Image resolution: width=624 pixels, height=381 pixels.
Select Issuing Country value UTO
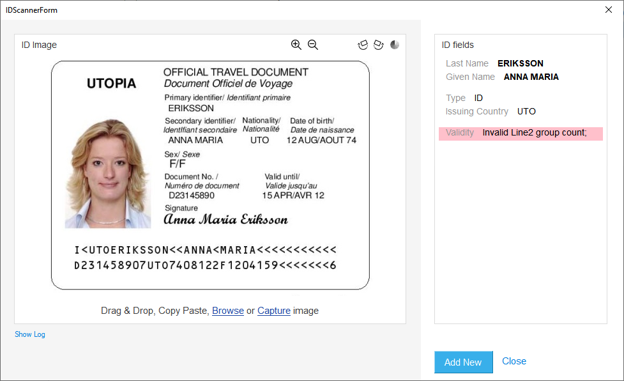(526, 111)
